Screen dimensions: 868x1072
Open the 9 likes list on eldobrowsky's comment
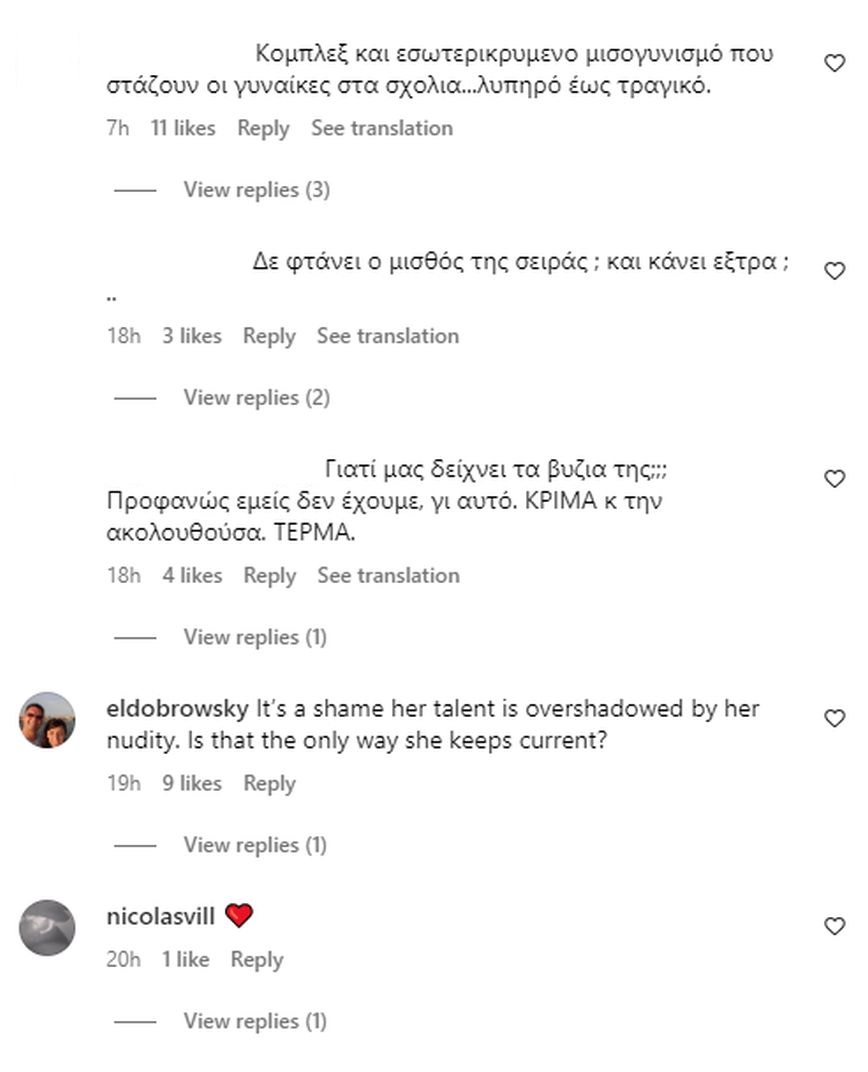click(192, 783)
